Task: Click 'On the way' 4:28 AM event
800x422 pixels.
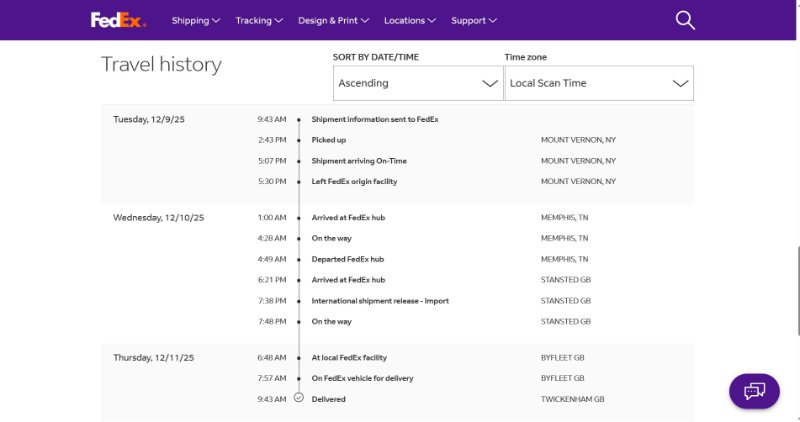Action: click(x=332, y=238)
